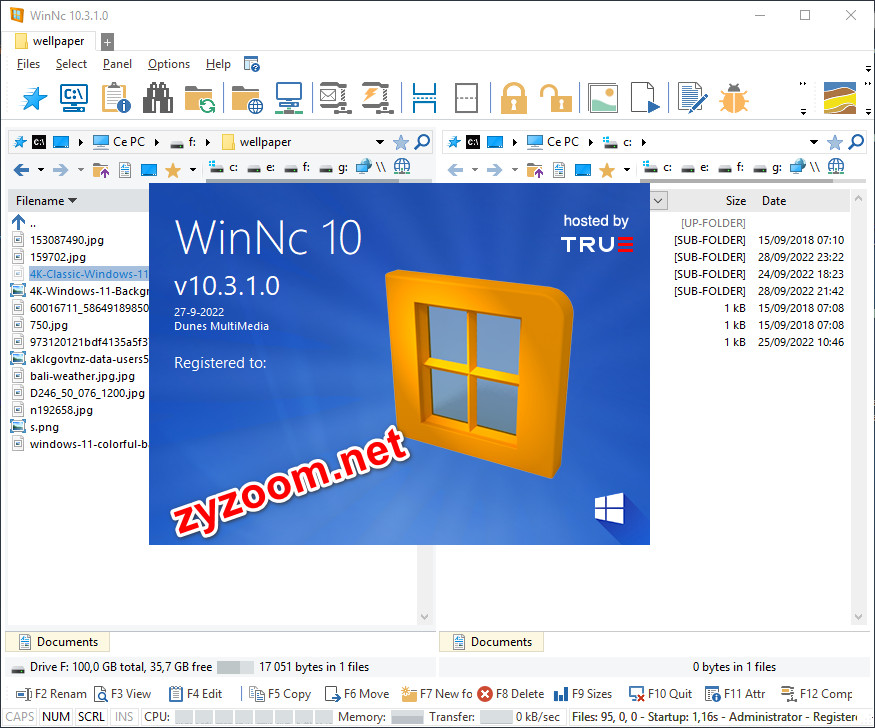
Task: Click the magnifier search icon in right panel
Action: click(x=856, y=142)
